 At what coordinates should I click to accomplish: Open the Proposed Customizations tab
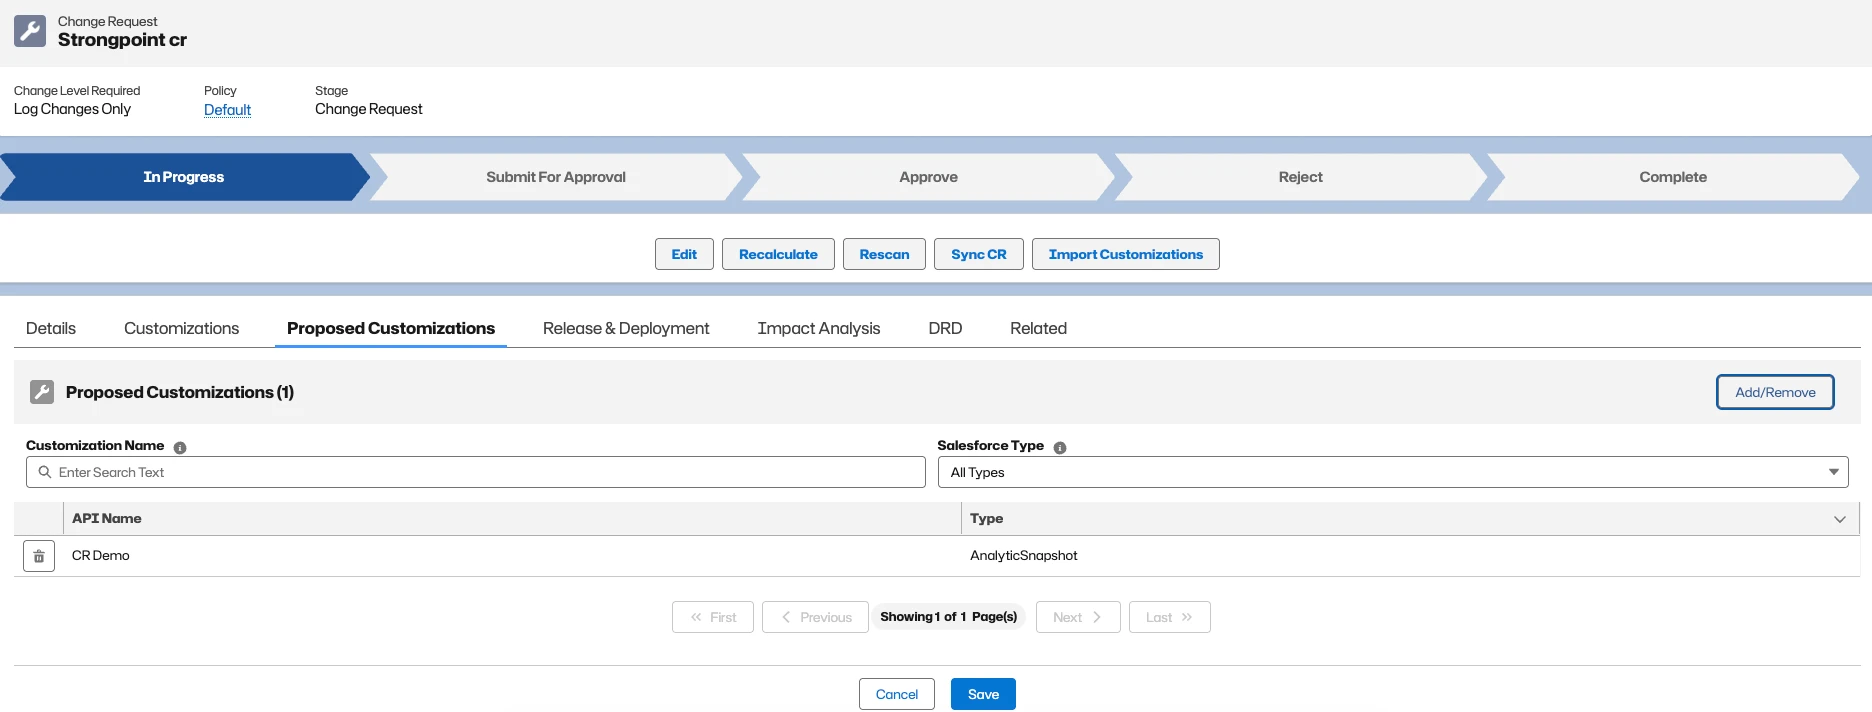click(391, 328)
